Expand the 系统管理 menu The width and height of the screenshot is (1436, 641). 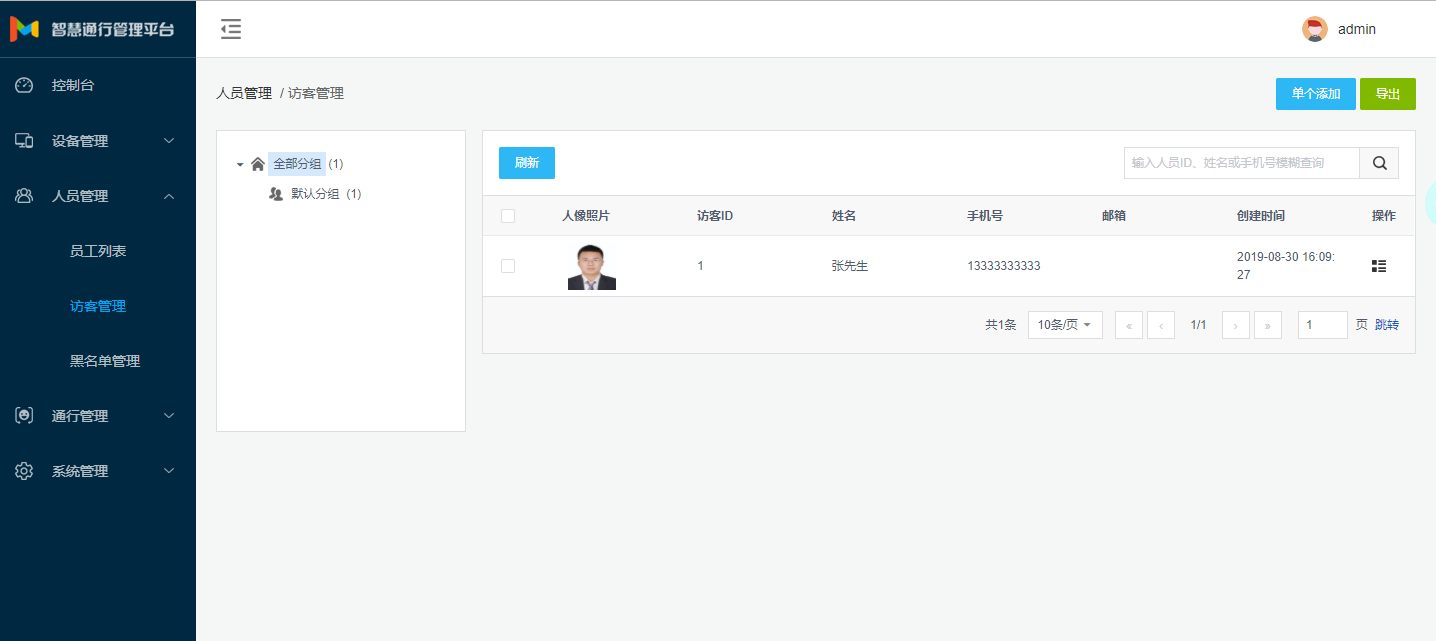[98, 471]
